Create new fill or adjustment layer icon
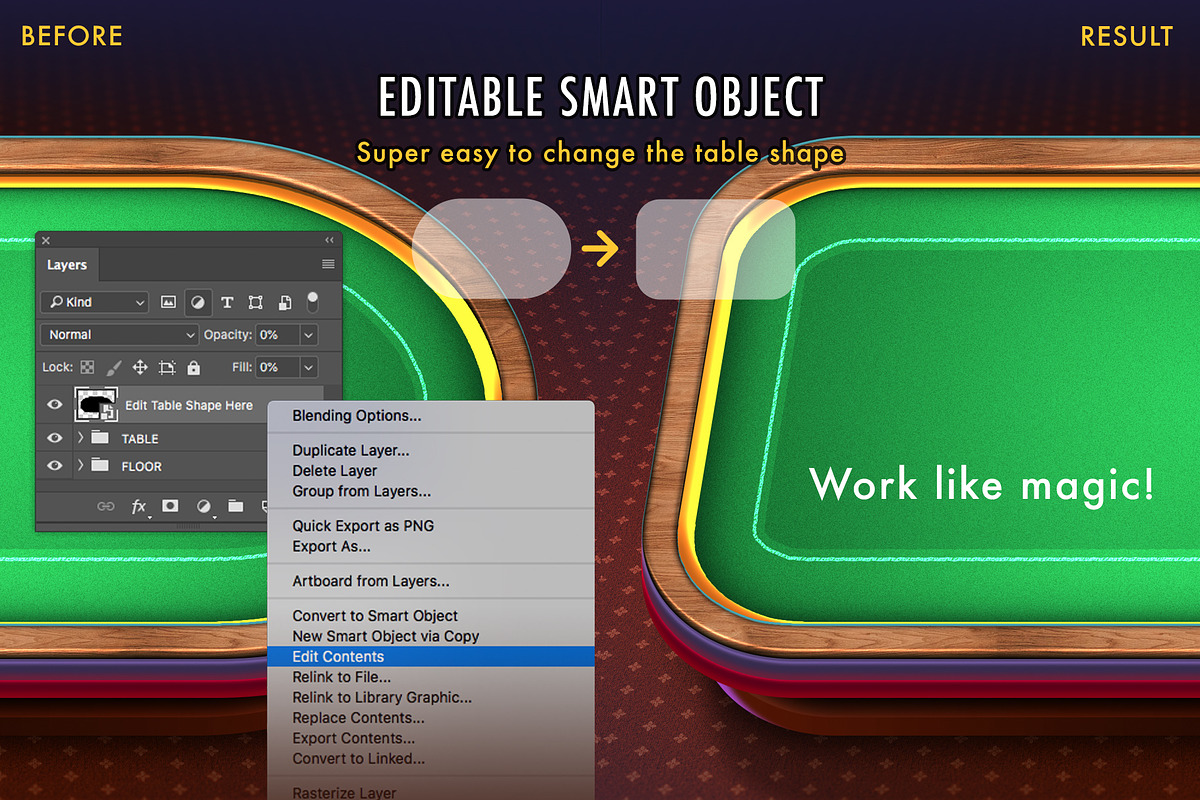 (x=204, y=507)
